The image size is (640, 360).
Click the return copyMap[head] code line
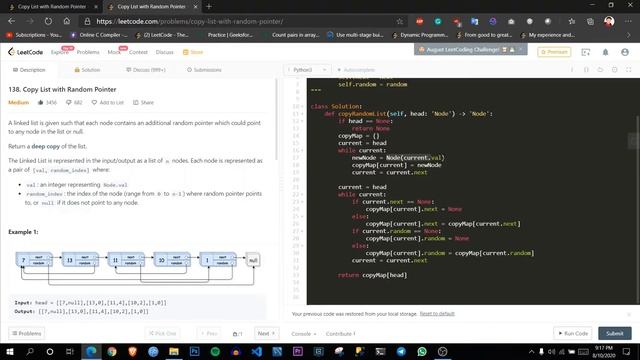coord(372,275)
